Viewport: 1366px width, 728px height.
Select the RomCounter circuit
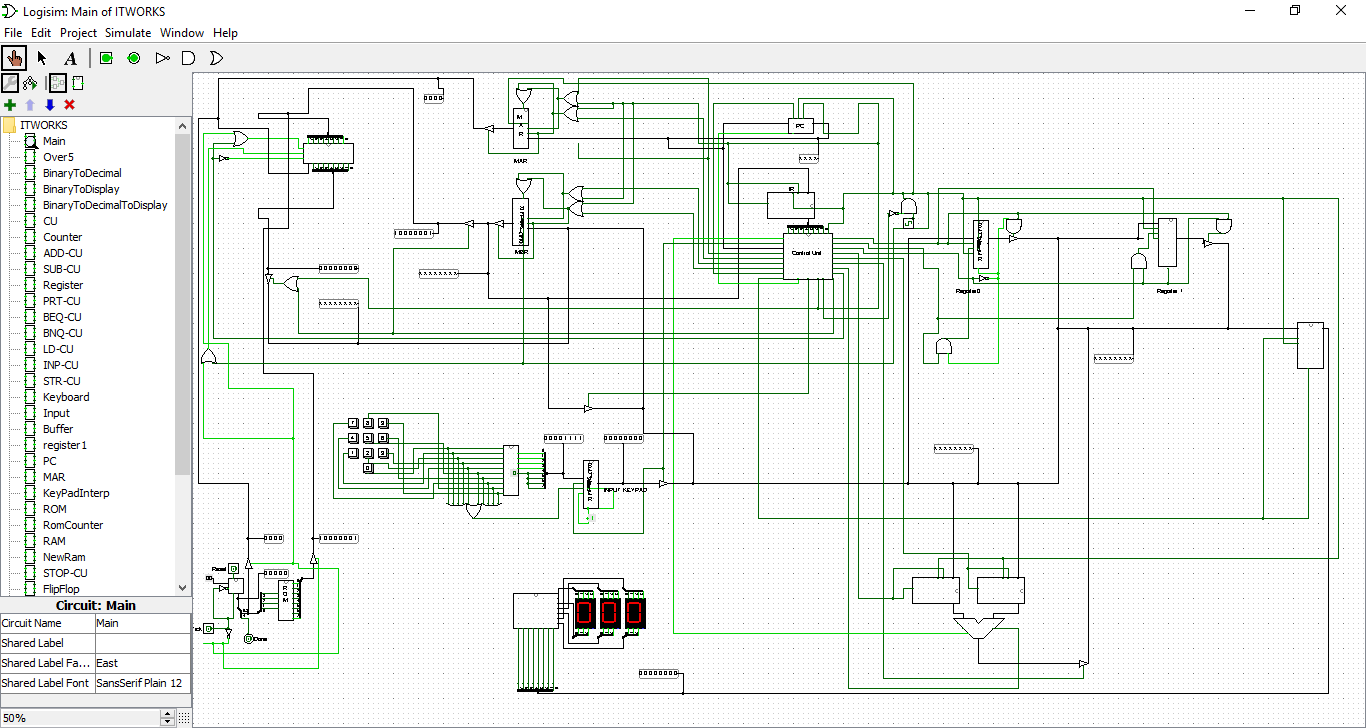click(73, 525)
